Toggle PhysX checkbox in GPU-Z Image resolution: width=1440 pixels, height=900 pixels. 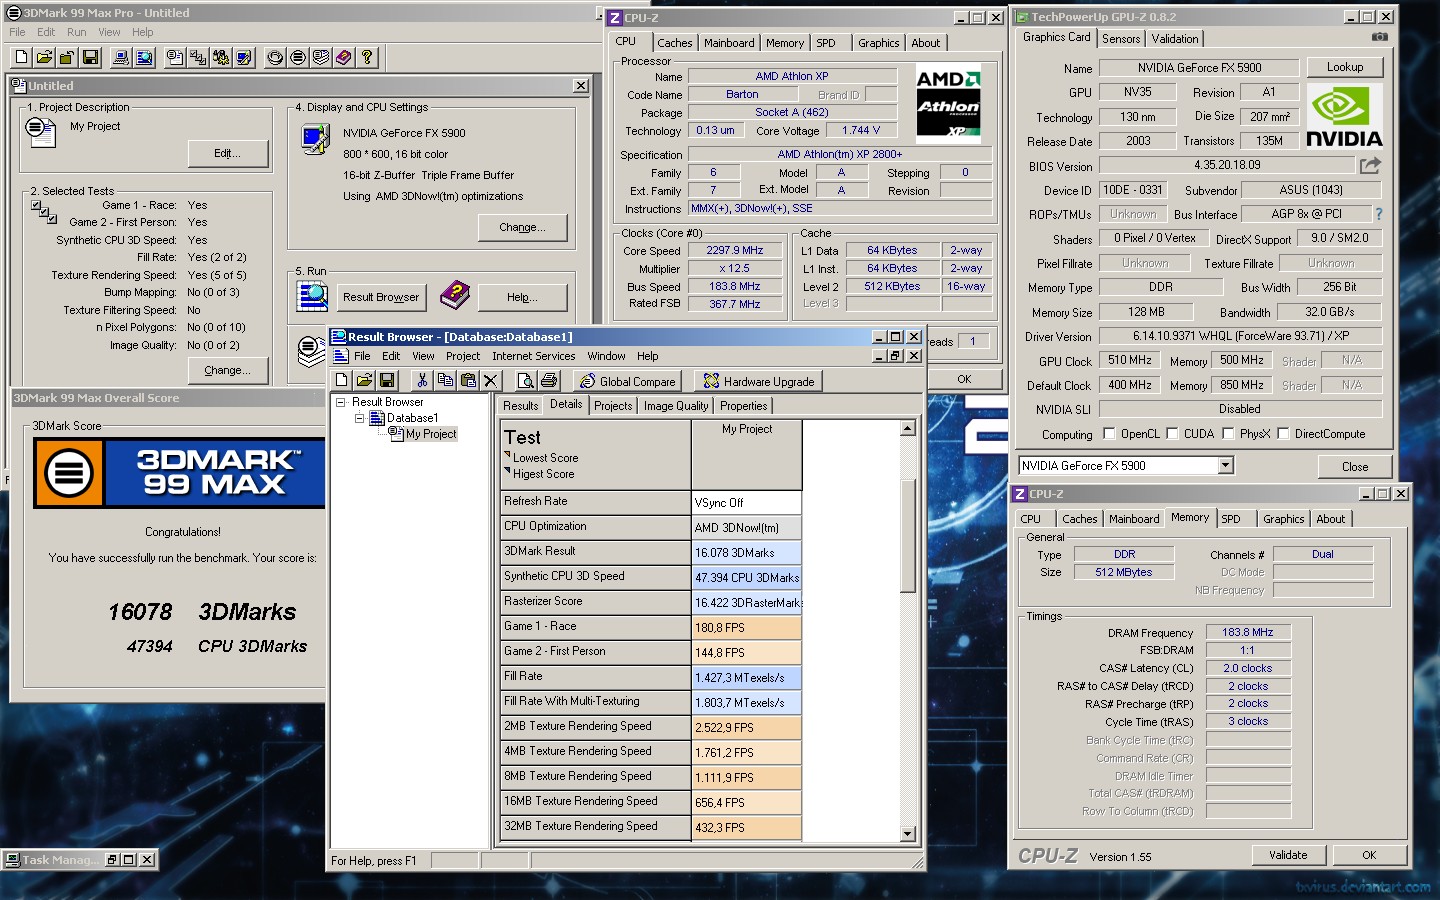coord(1229,434)
